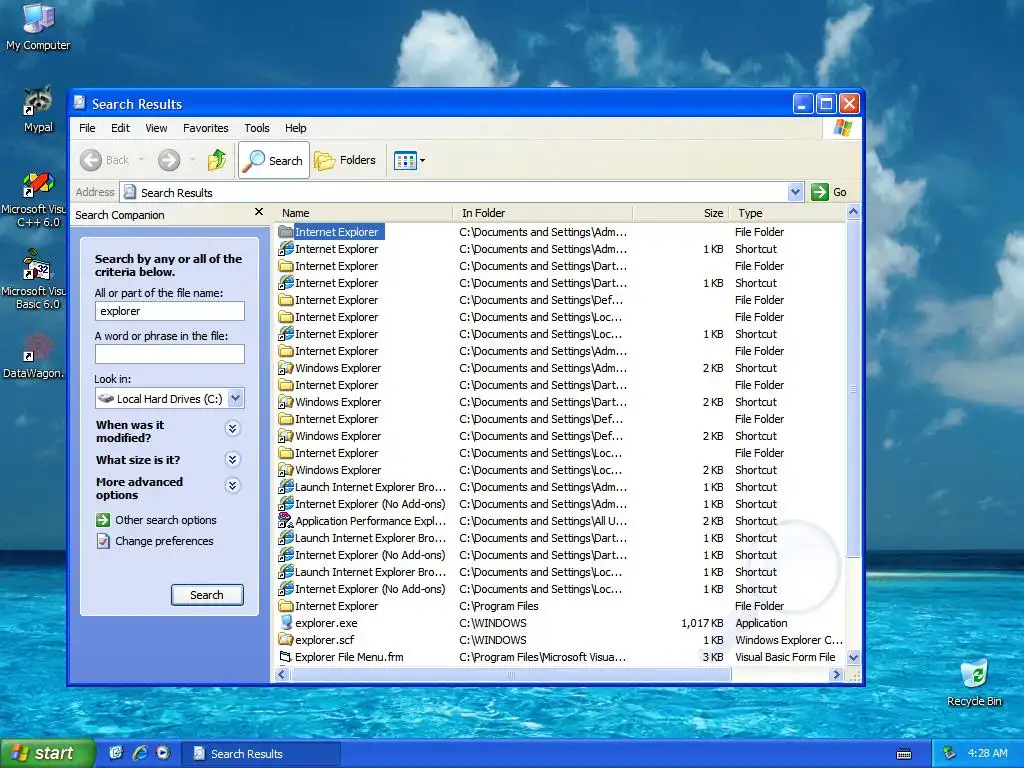Click the Go button
This screenshot has height=768, width=1024.
tap(829, 192)
